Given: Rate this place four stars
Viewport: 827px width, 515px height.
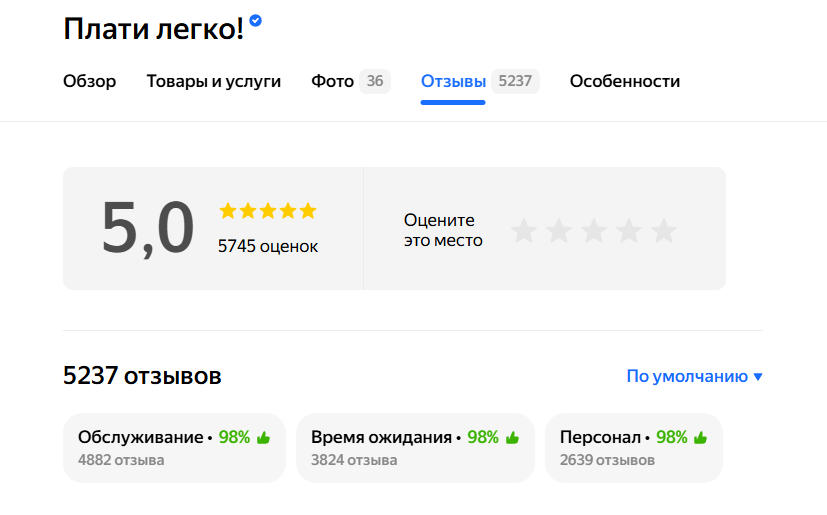Looking at the screenshot, I should coord(629,231).
